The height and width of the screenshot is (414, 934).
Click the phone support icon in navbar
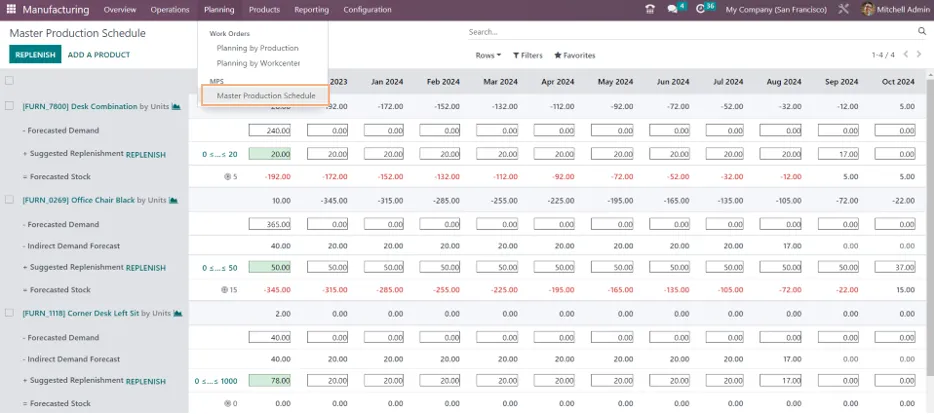[650, 10]
